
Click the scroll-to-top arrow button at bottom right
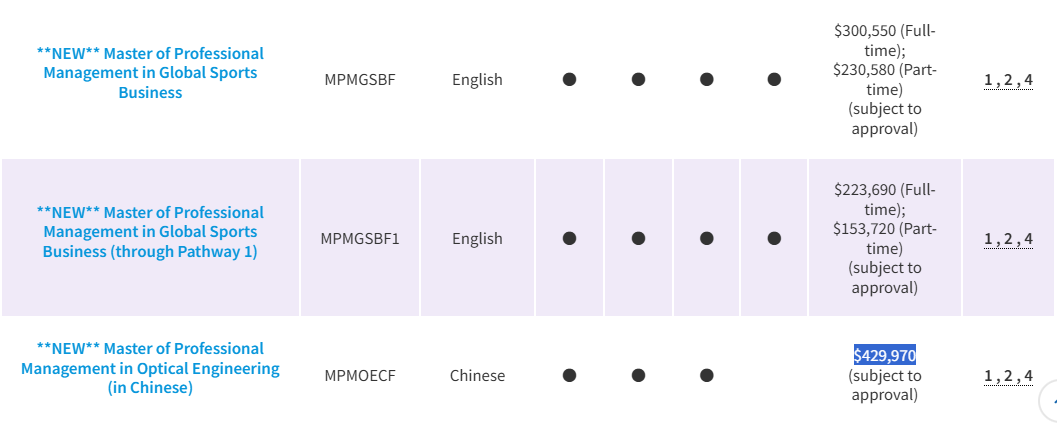1048,402
